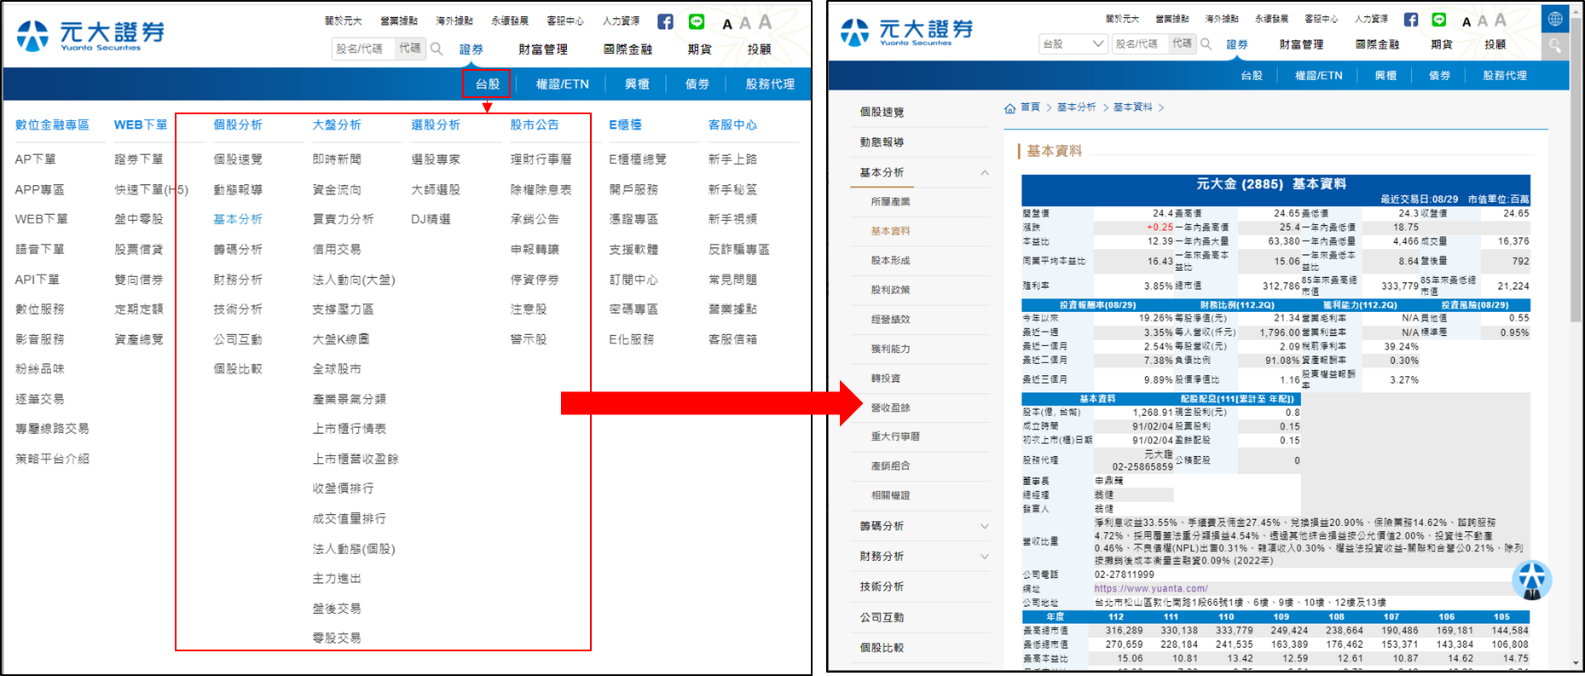
Task: Select 相關權證 in the right sidebar
Action: (890, 496)
